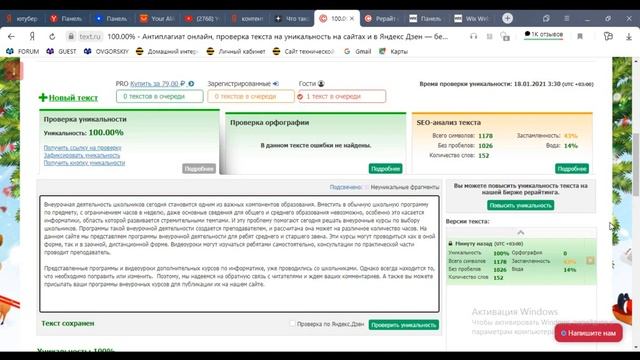Screen dimensions: 640x360
Task: Switch to the Рерайт browser tab
Action: point(382,18)
